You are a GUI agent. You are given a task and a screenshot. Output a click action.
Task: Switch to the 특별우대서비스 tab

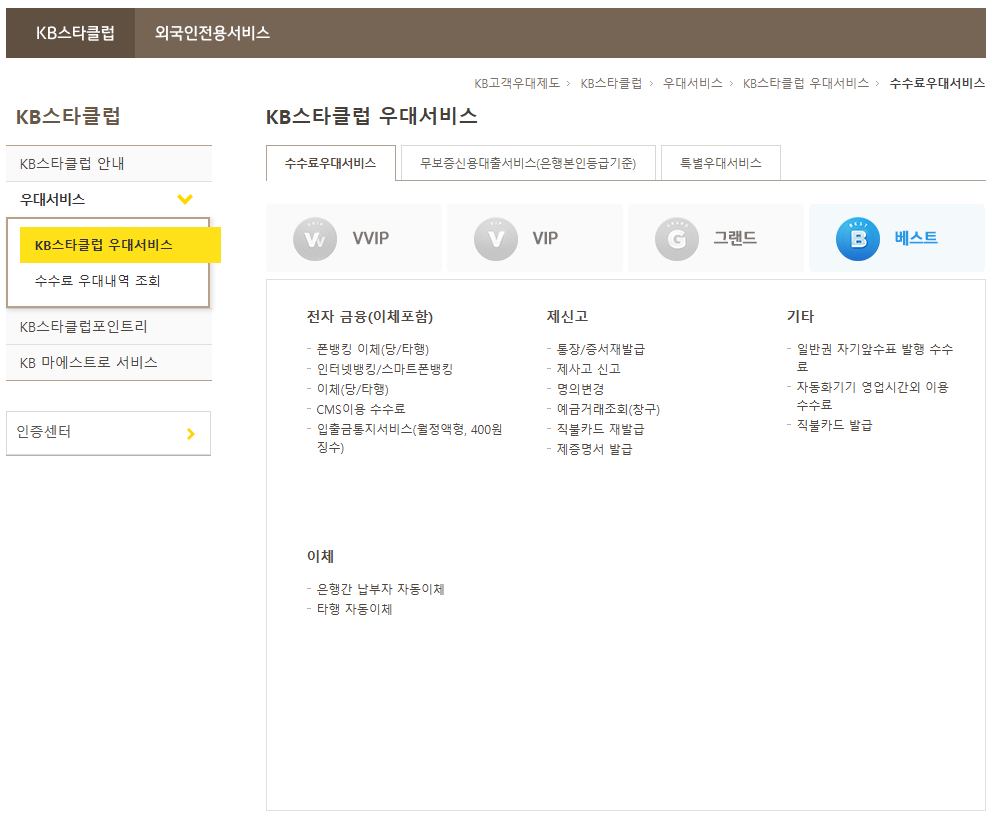[x=720, y=163]
